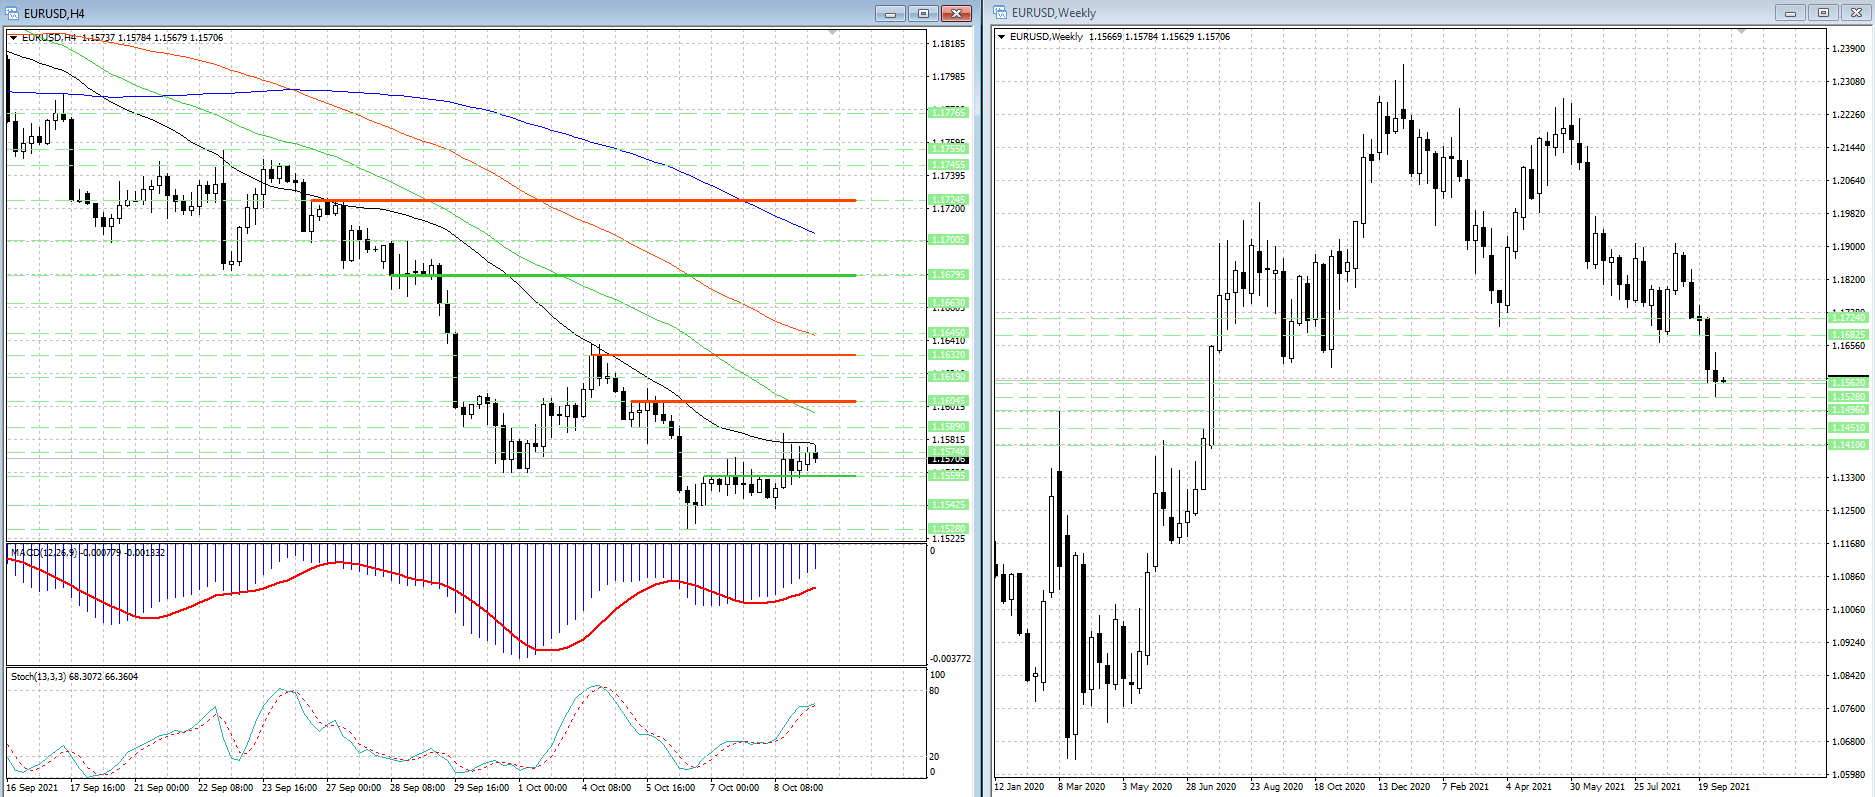Viewport: 1875px width, 797px height.
Task: Click the 12 Jan 2020 date on Weekly axis
Action: pyautogui.click(x=1019, y=787)
